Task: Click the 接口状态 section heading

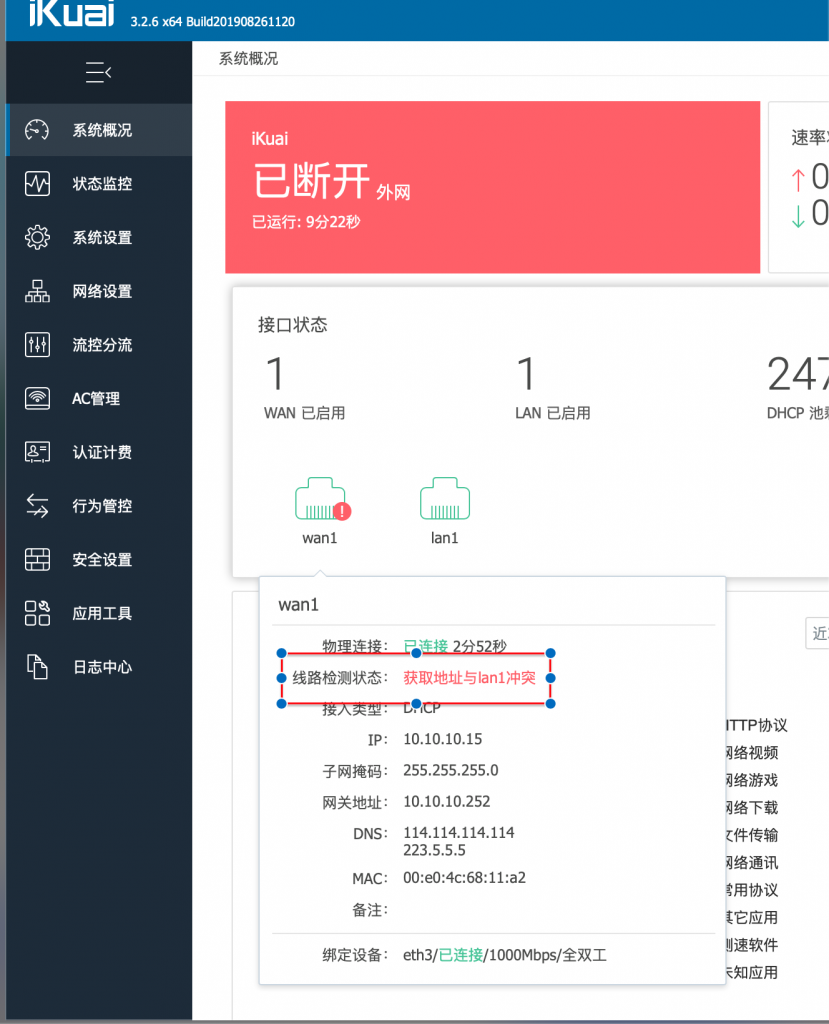Action: coord(293,325)
